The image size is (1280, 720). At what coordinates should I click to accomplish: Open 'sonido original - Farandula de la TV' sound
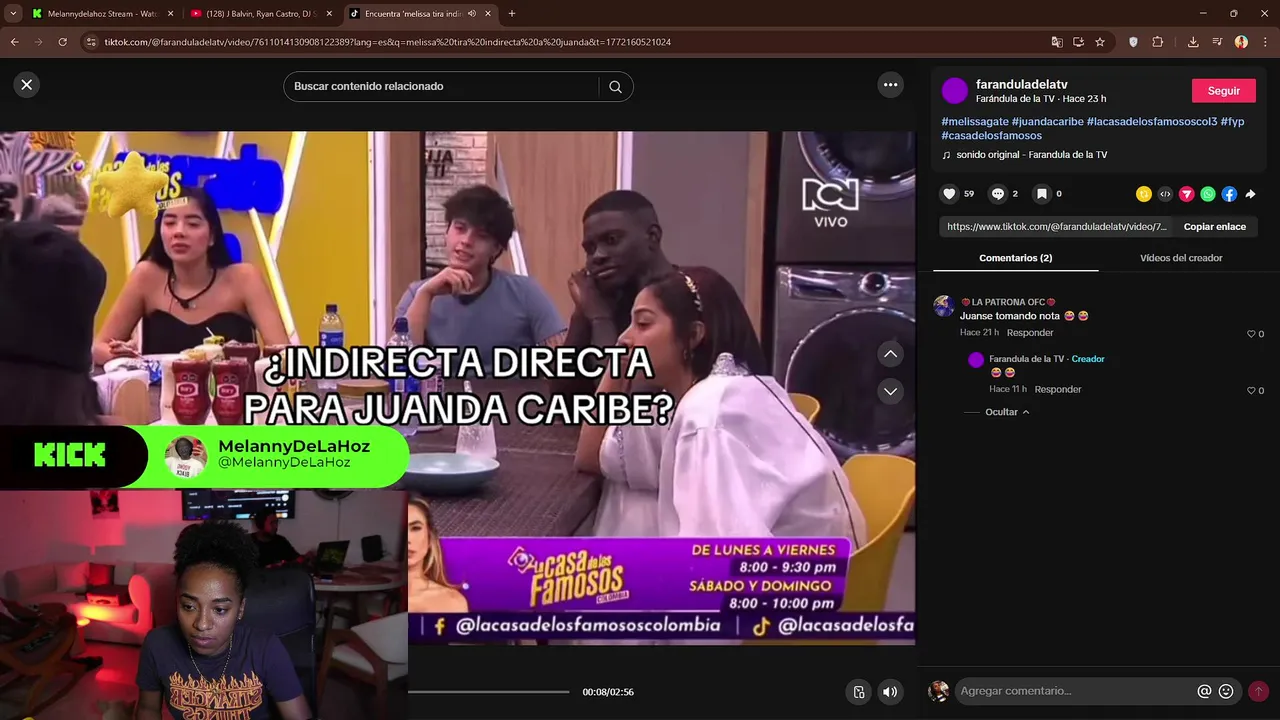1031,155
